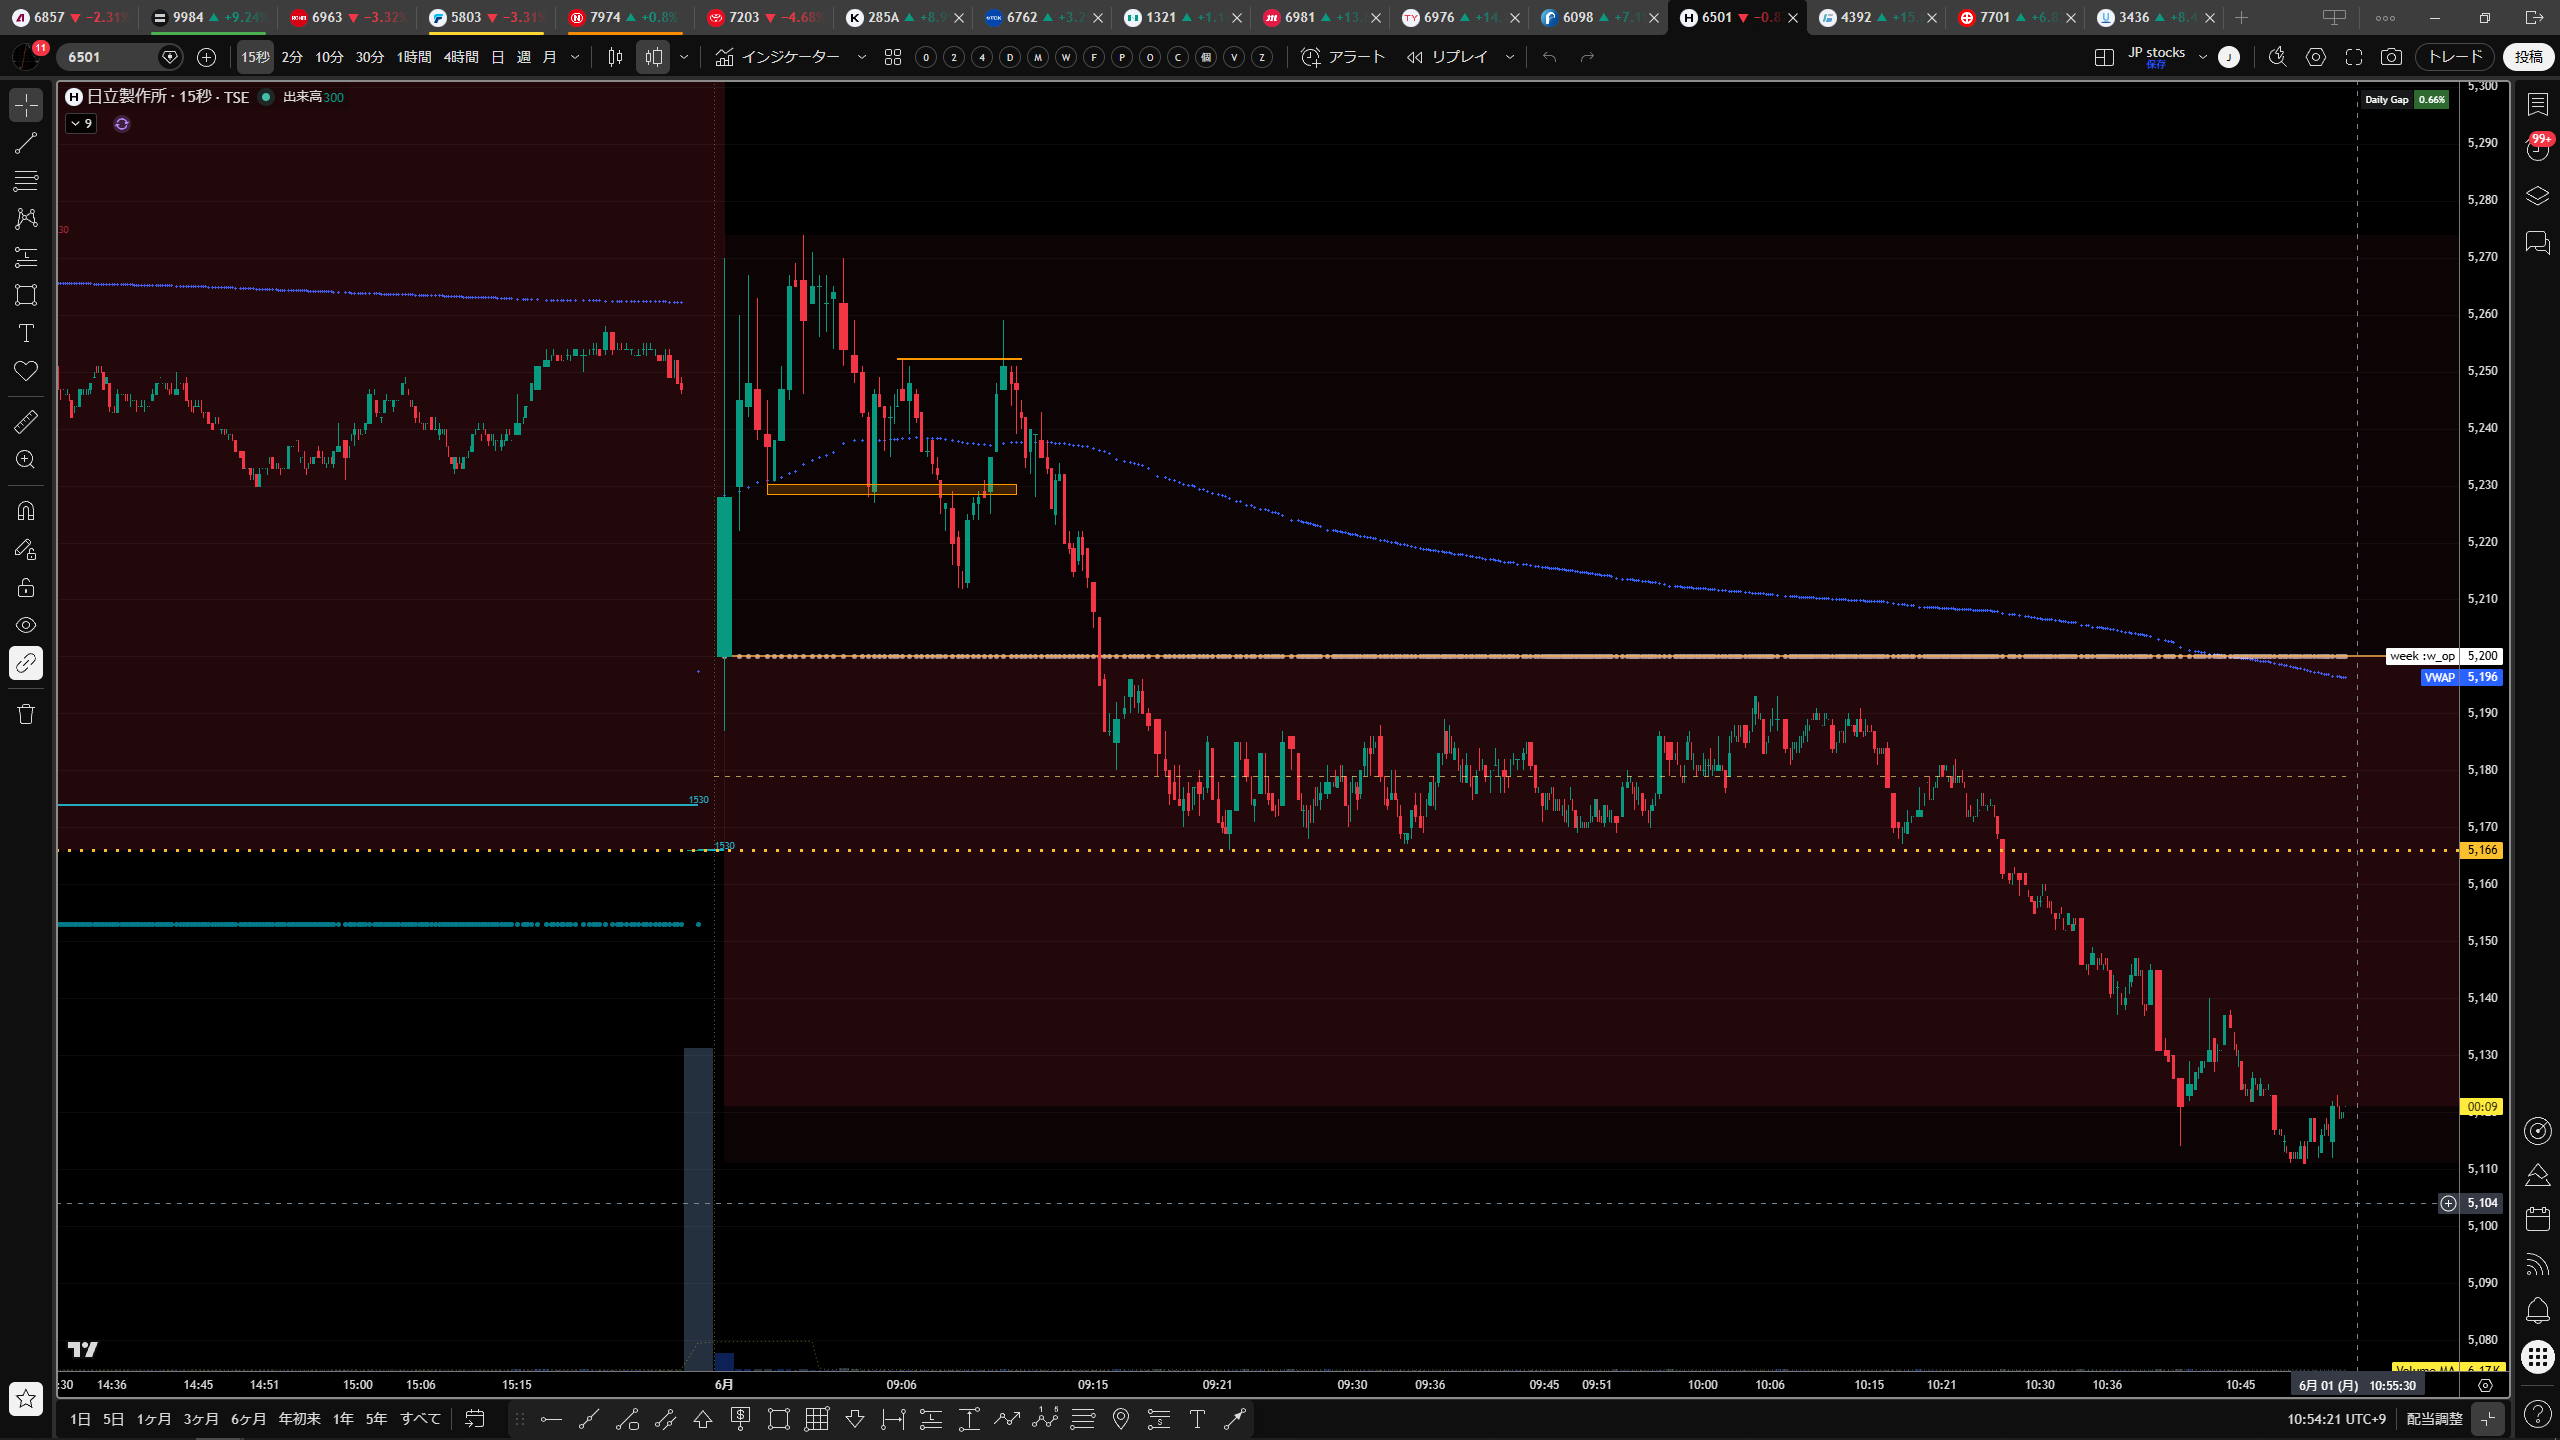
Task: Select the text annotation tool
Action: (x=26, y=333)
